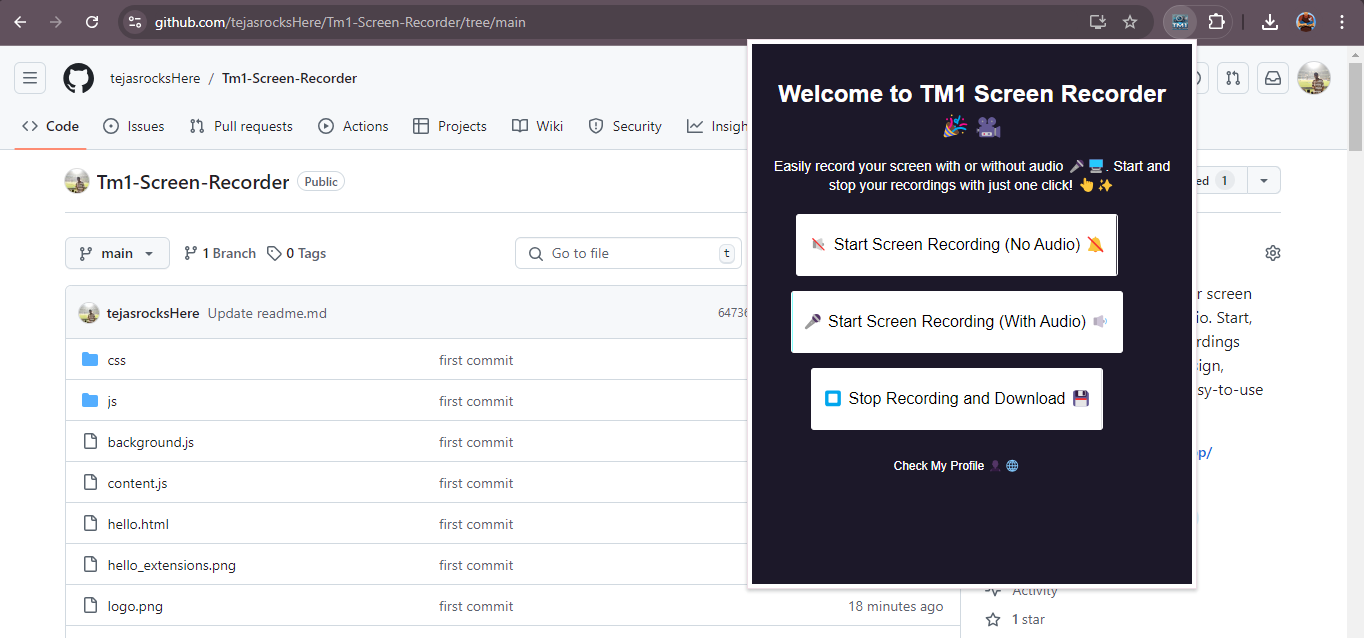Expand the star button dropdown arrow
This screenshot has height=638, width=1364.
1264,180
